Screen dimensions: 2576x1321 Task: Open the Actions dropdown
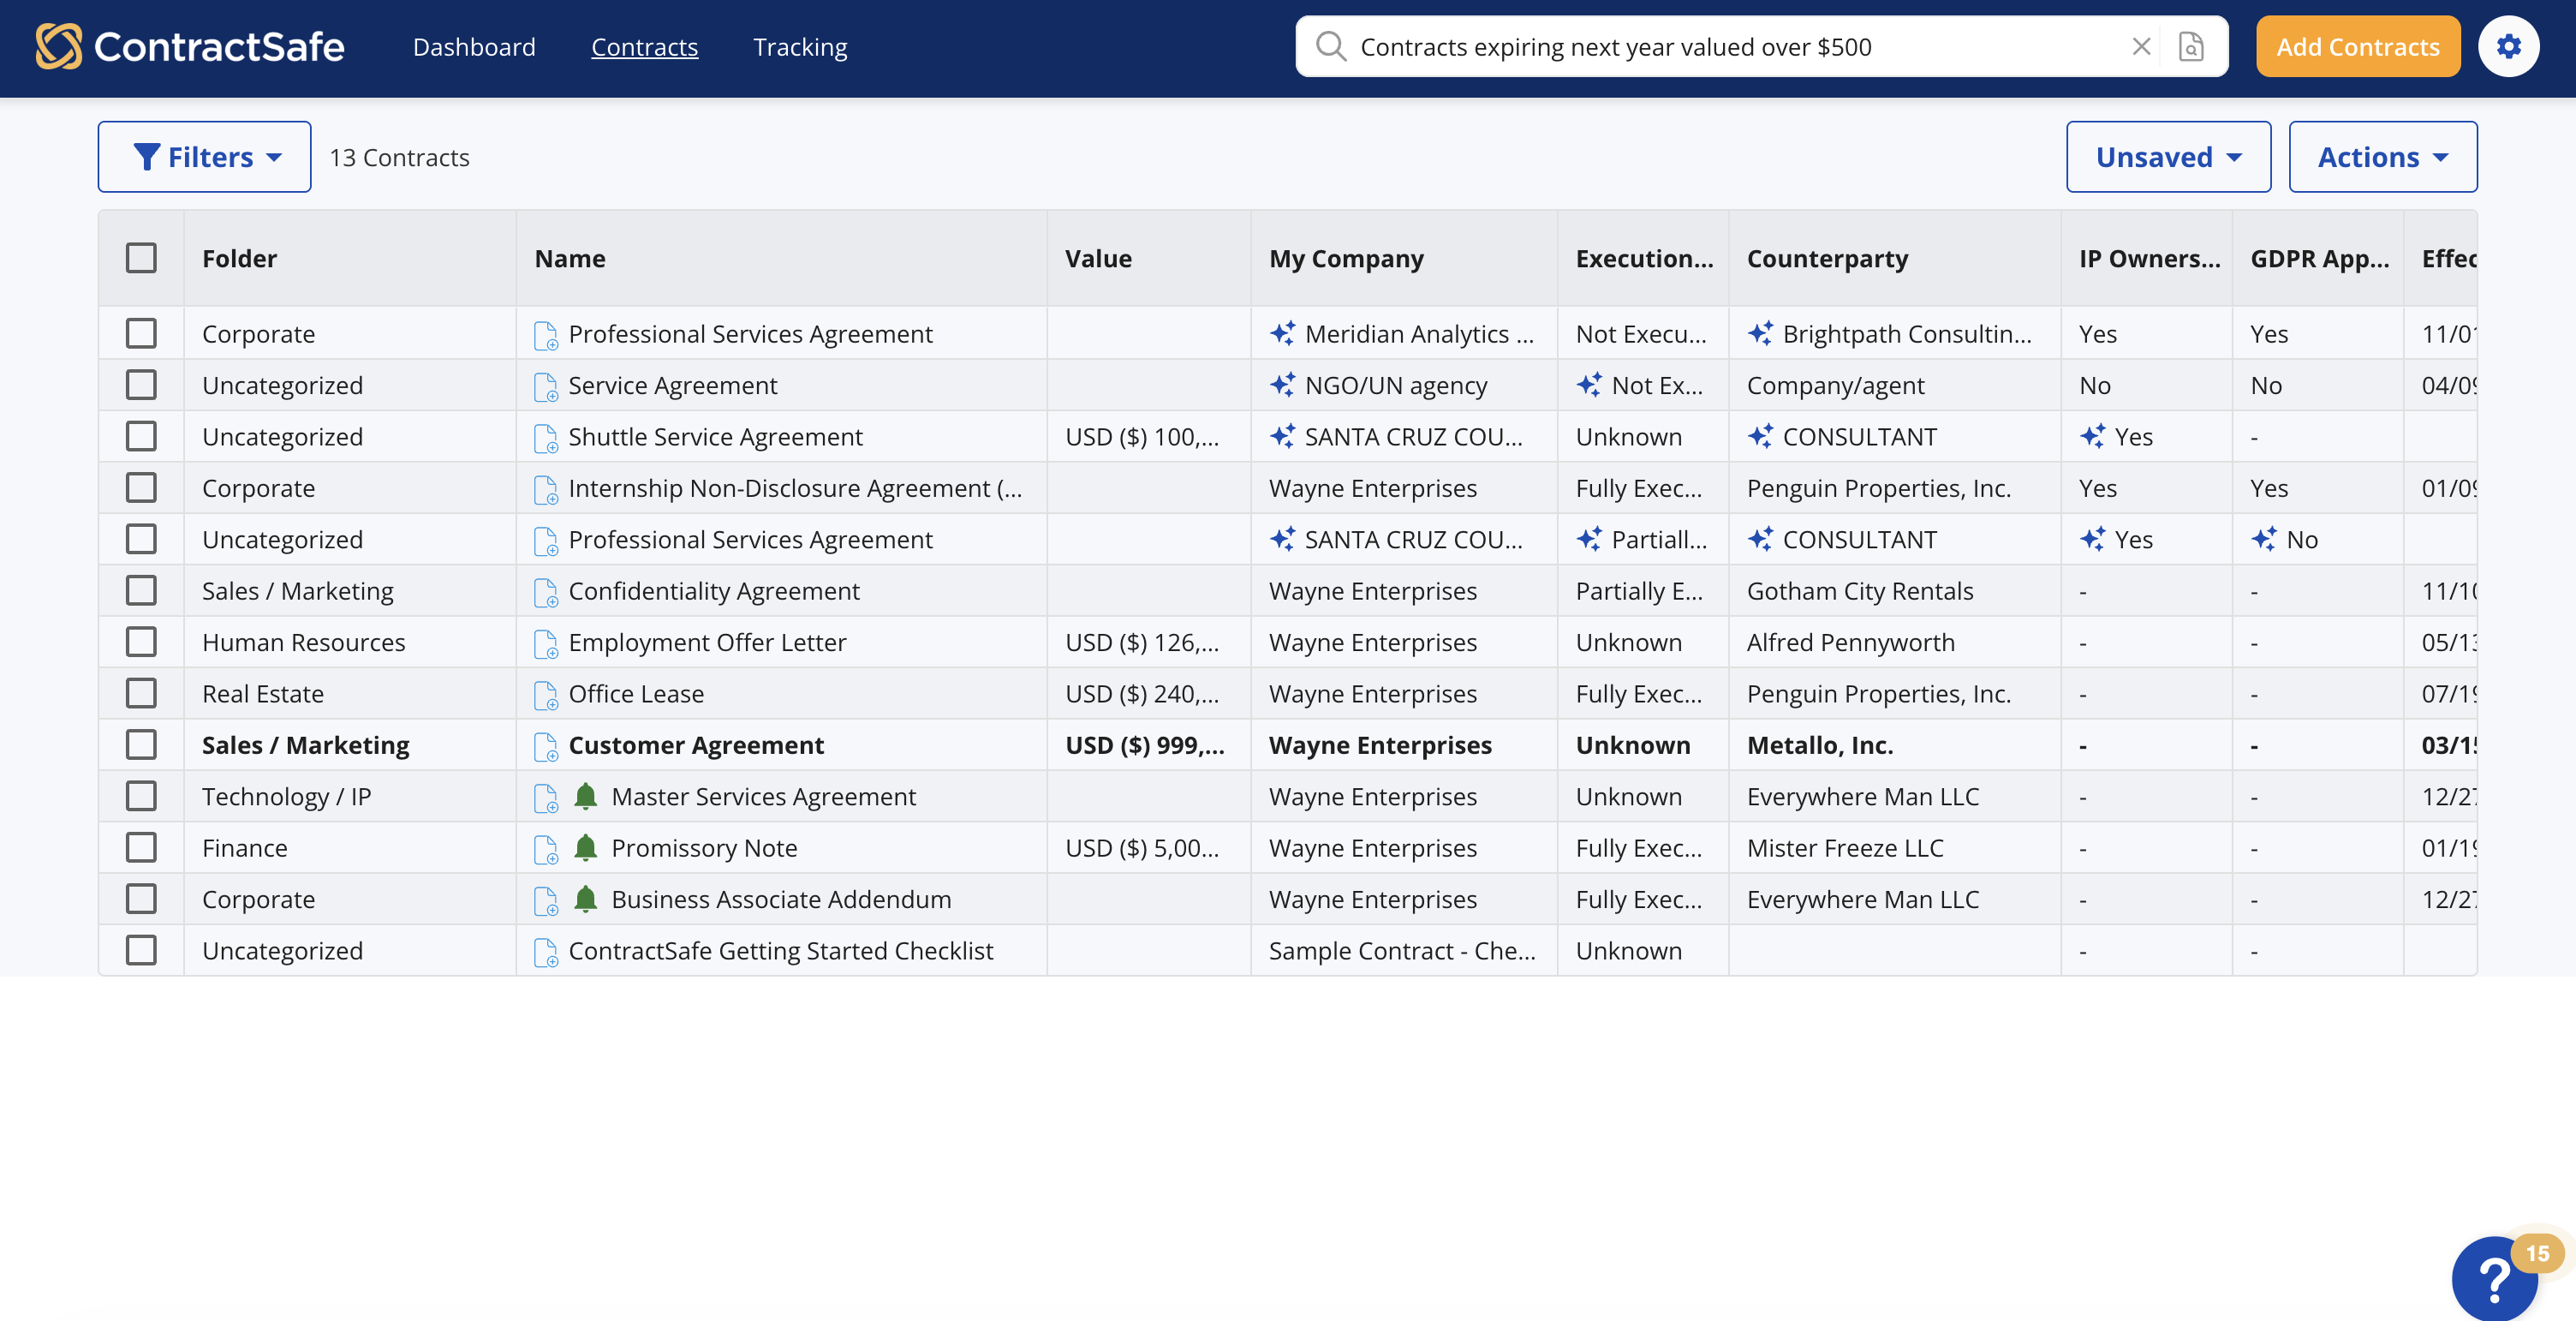pyautogui.click(x=2382, y=157)
